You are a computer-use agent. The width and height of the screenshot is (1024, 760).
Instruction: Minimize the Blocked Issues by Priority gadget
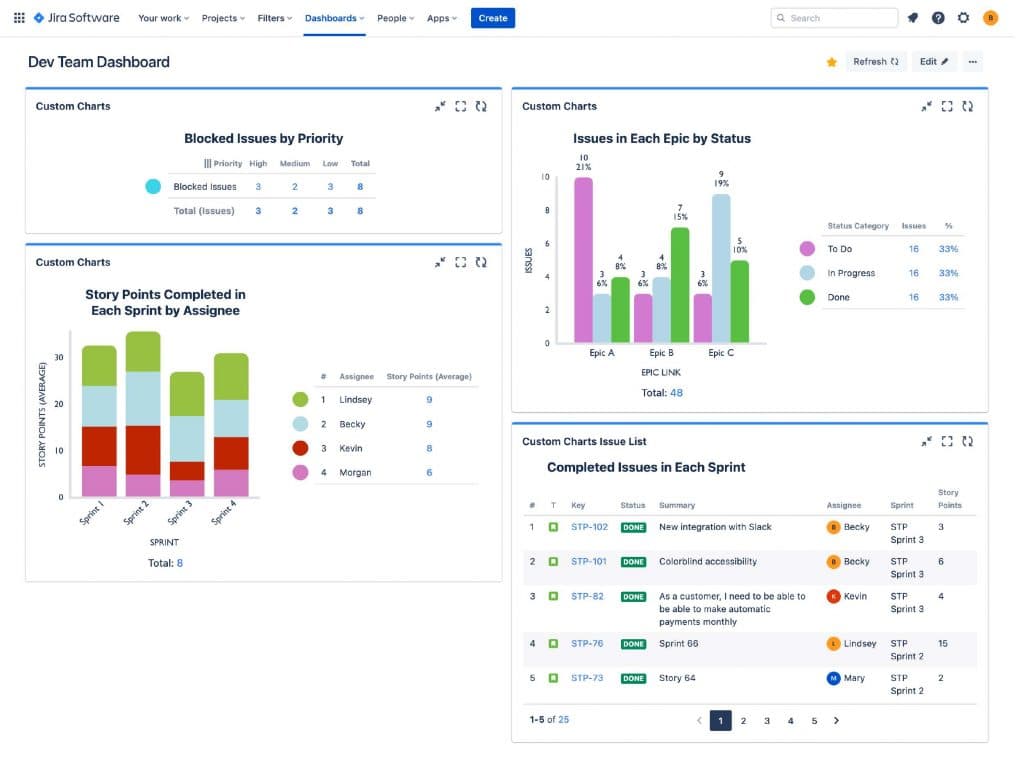coord(440,106)
